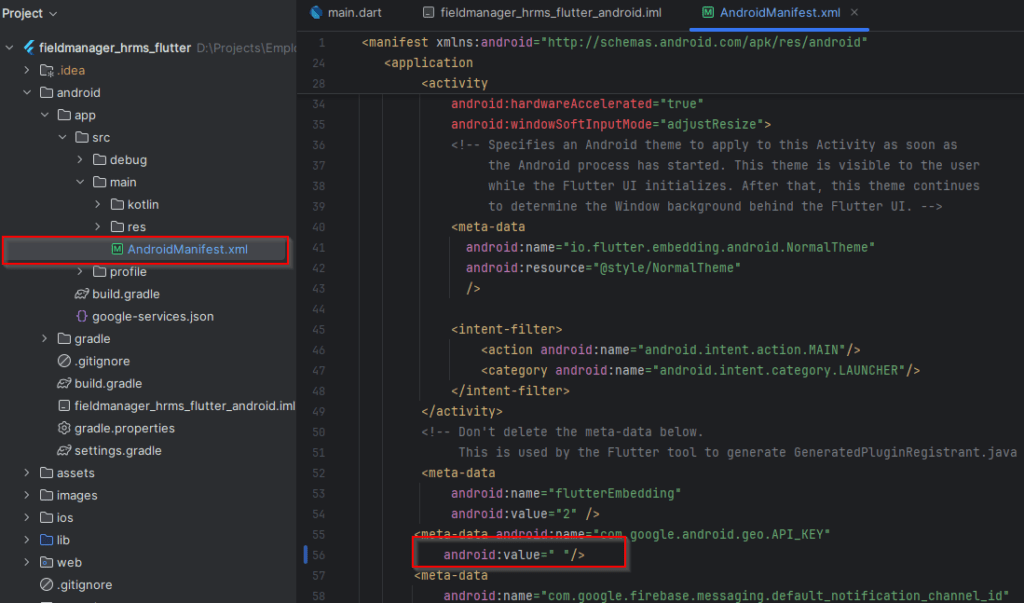Expand the ios folder
This screenshot has height=603, width=1024.
coord(27,517)
